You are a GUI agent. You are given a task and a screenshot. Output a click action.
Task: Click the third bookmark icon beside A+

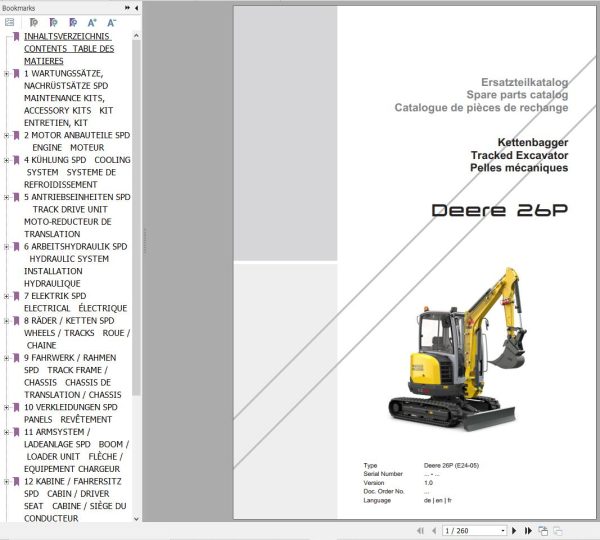tap(73, 23)
